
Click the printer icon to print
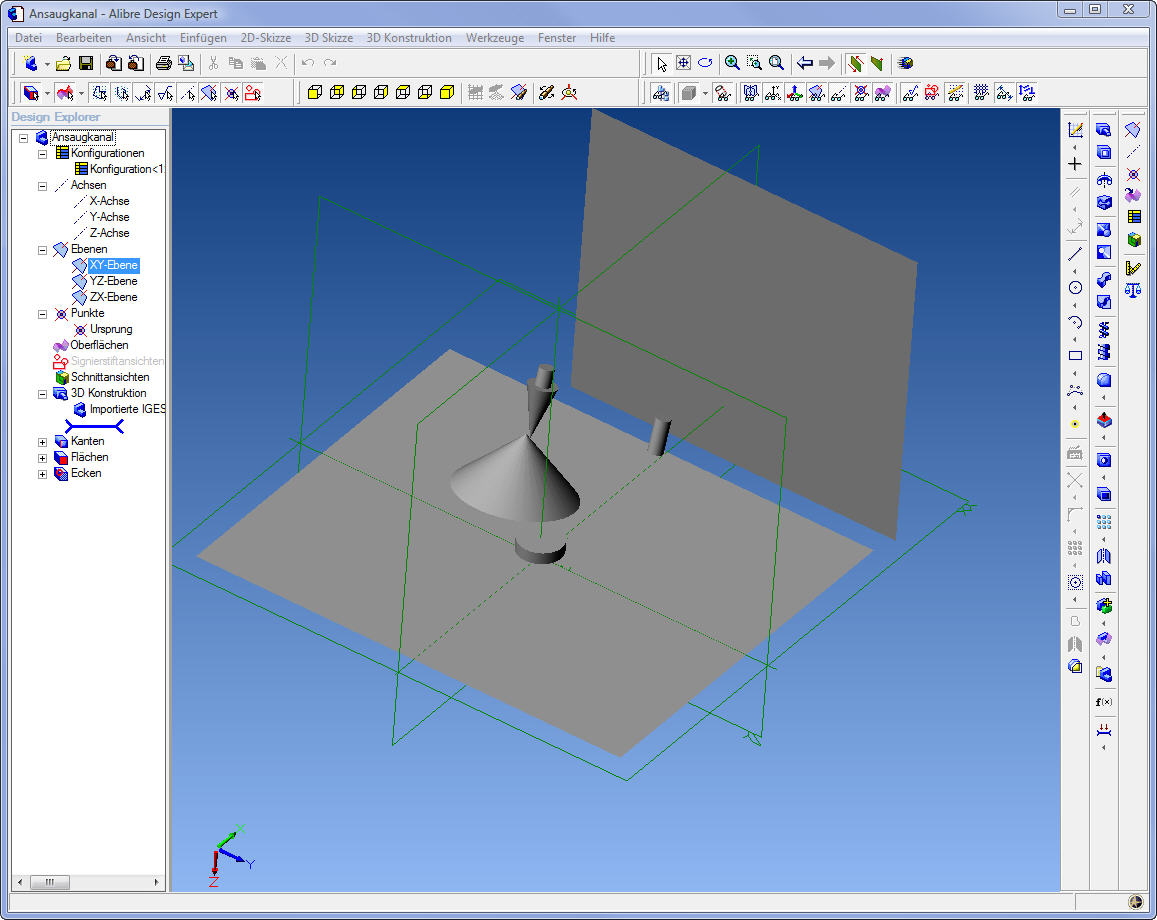164,63
